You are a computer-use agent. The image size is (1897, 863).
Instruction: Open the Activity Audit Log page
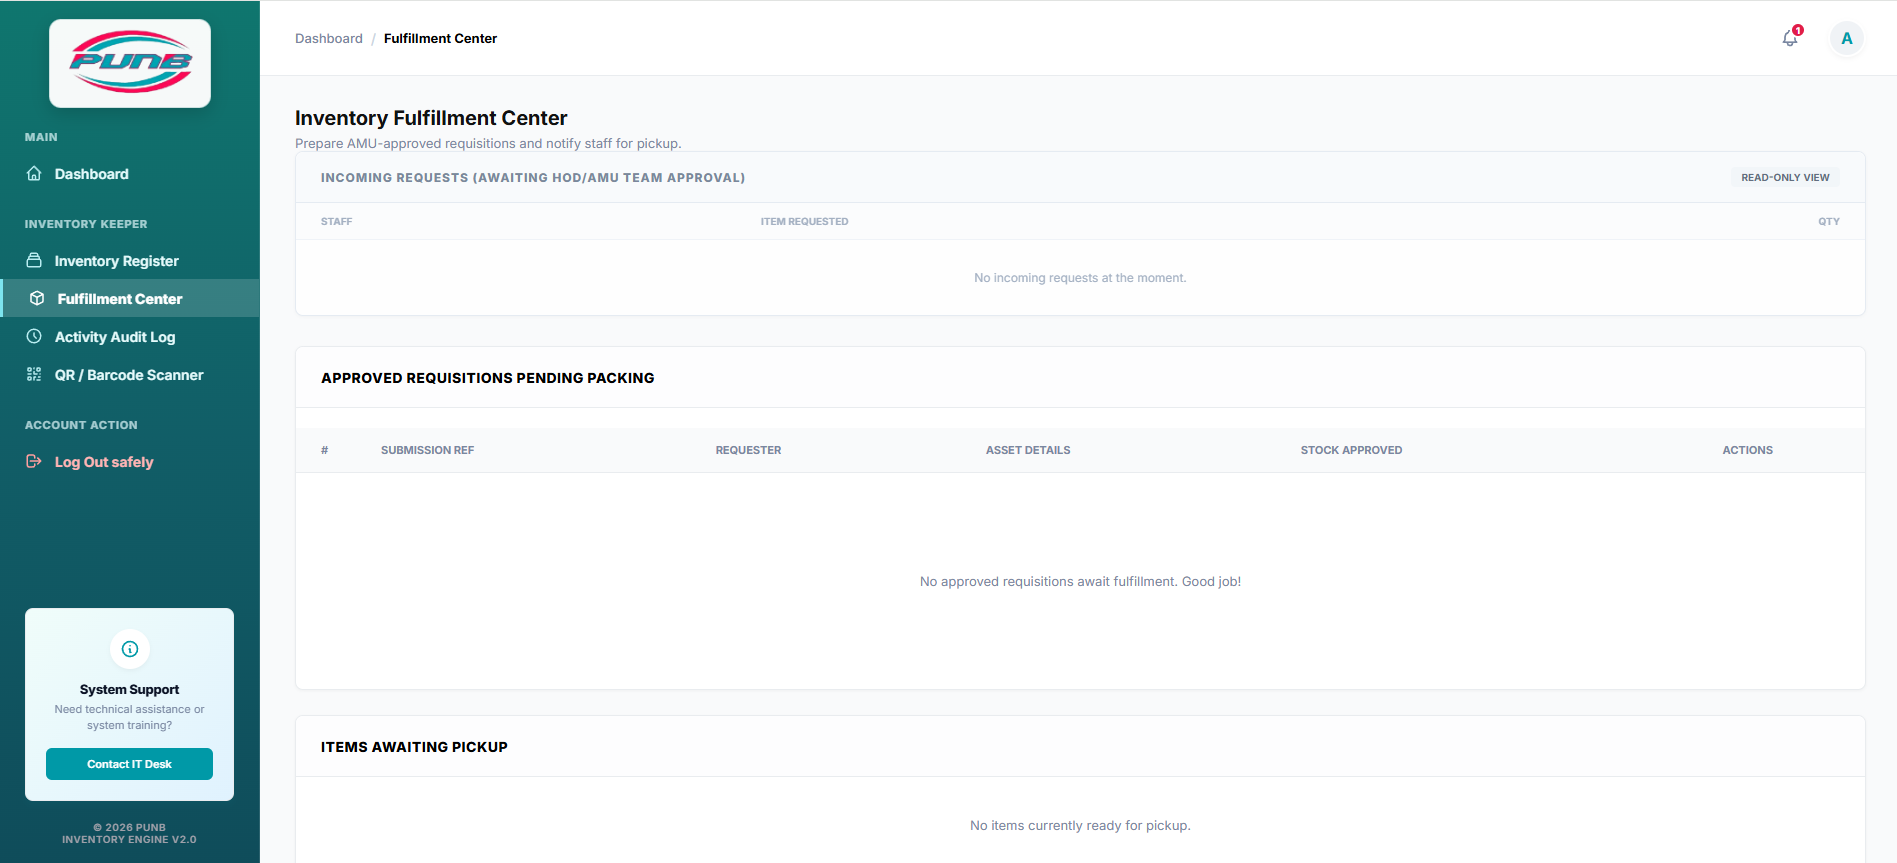click(x=130, y=337)
